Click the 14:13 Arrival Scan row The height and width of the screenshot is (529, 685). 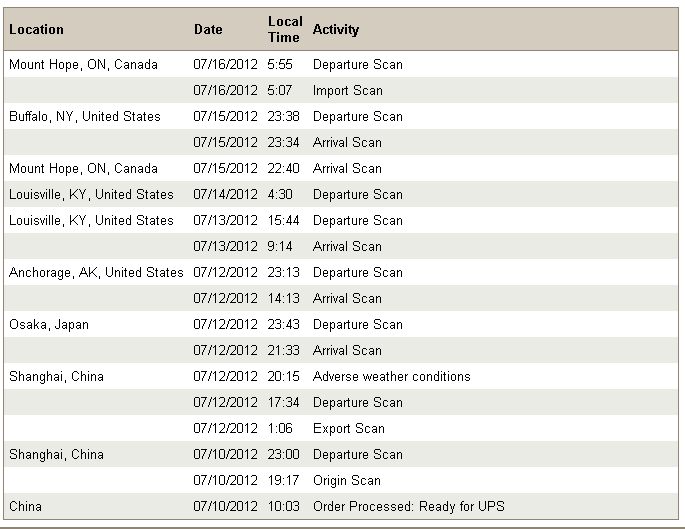tap(341, 298)
